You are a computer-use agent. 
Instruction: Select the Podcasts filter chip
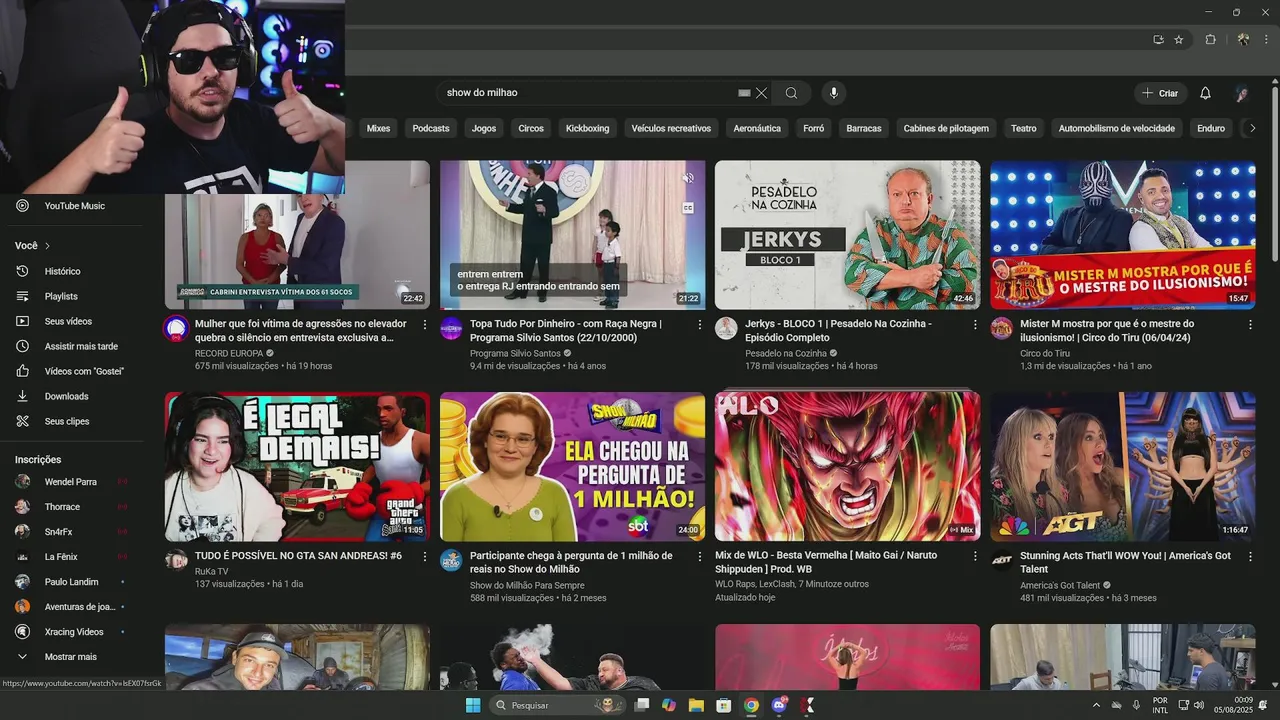tap(431, 128)
